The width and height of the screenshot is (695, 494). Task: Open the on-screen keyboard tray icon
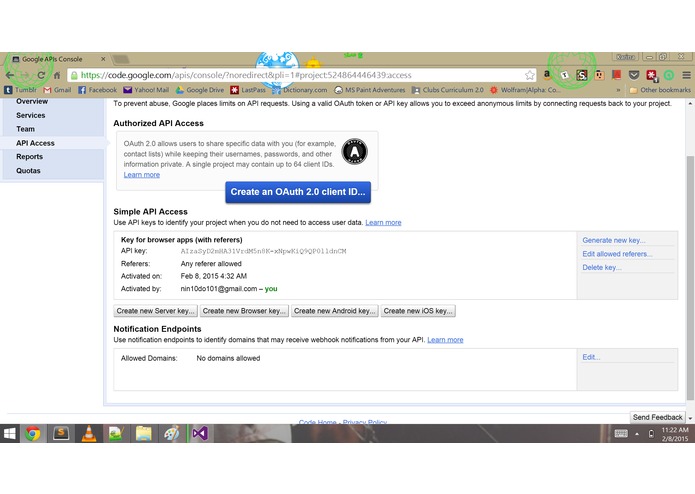coord(621,434)
